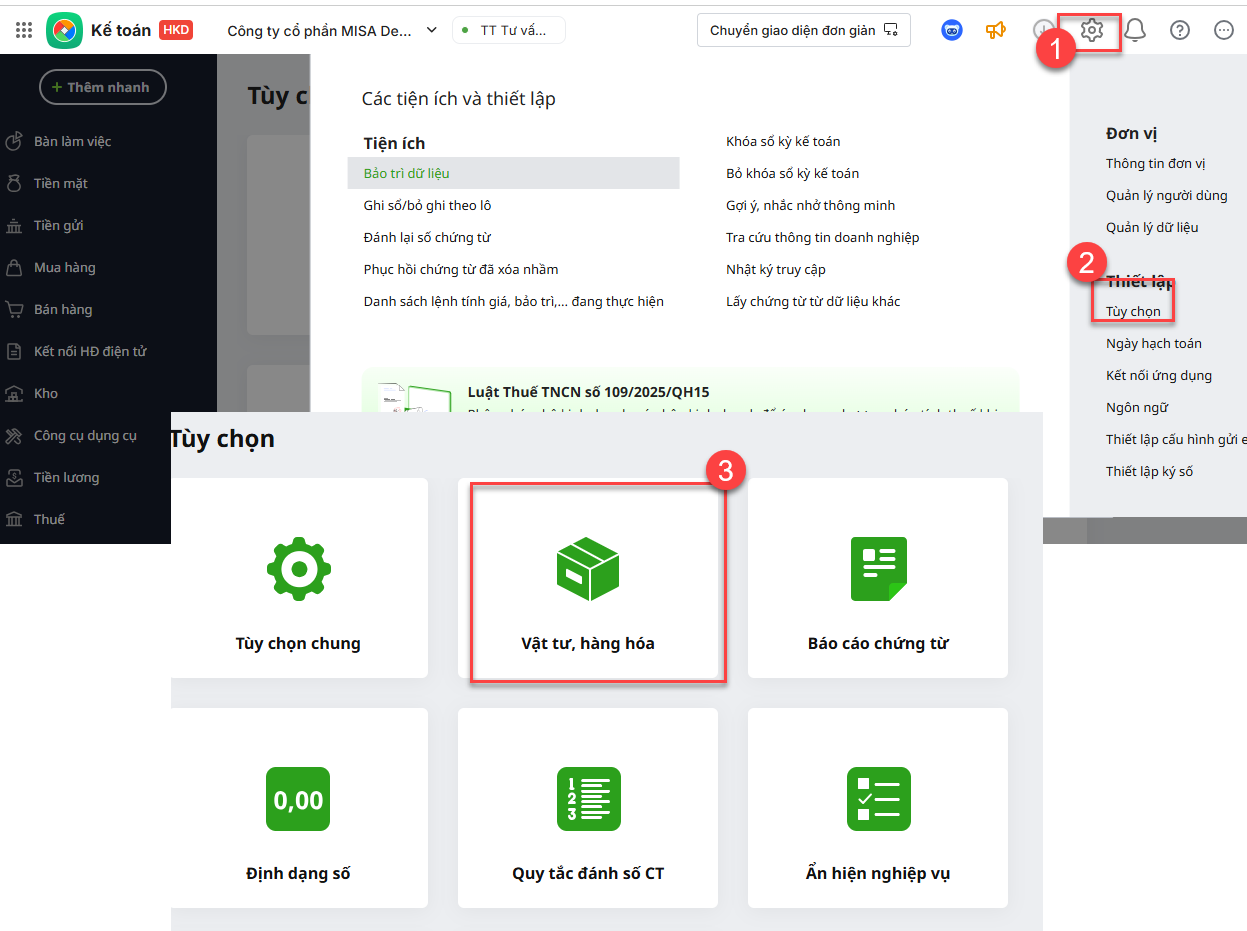
Task: Click the notification bell icon
Action: point(1135,31)
